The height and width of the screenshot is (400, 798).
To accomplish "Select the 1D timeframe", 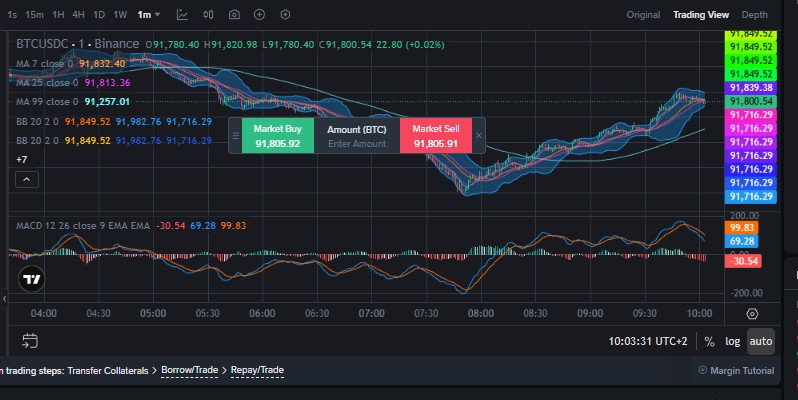I will click(x=99, y=15).
